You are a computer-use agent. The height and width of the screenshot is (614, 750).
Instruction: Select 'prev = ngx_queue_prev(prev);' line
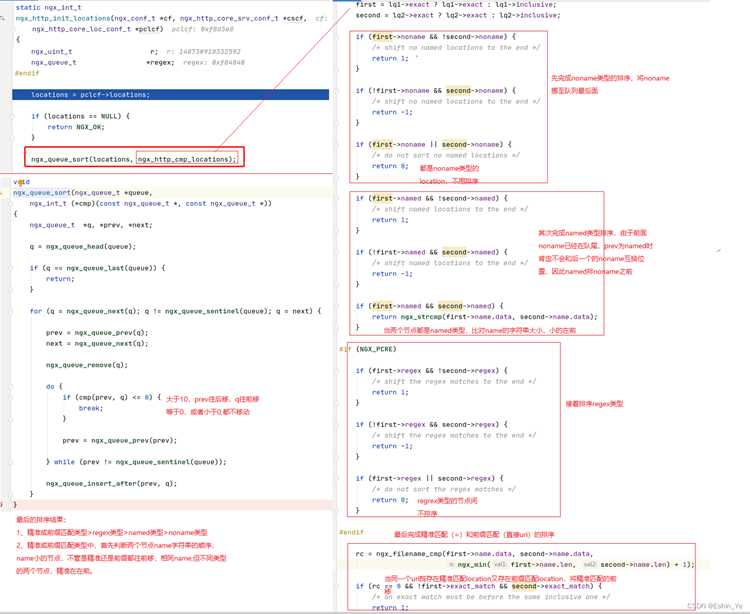(120, 440)
